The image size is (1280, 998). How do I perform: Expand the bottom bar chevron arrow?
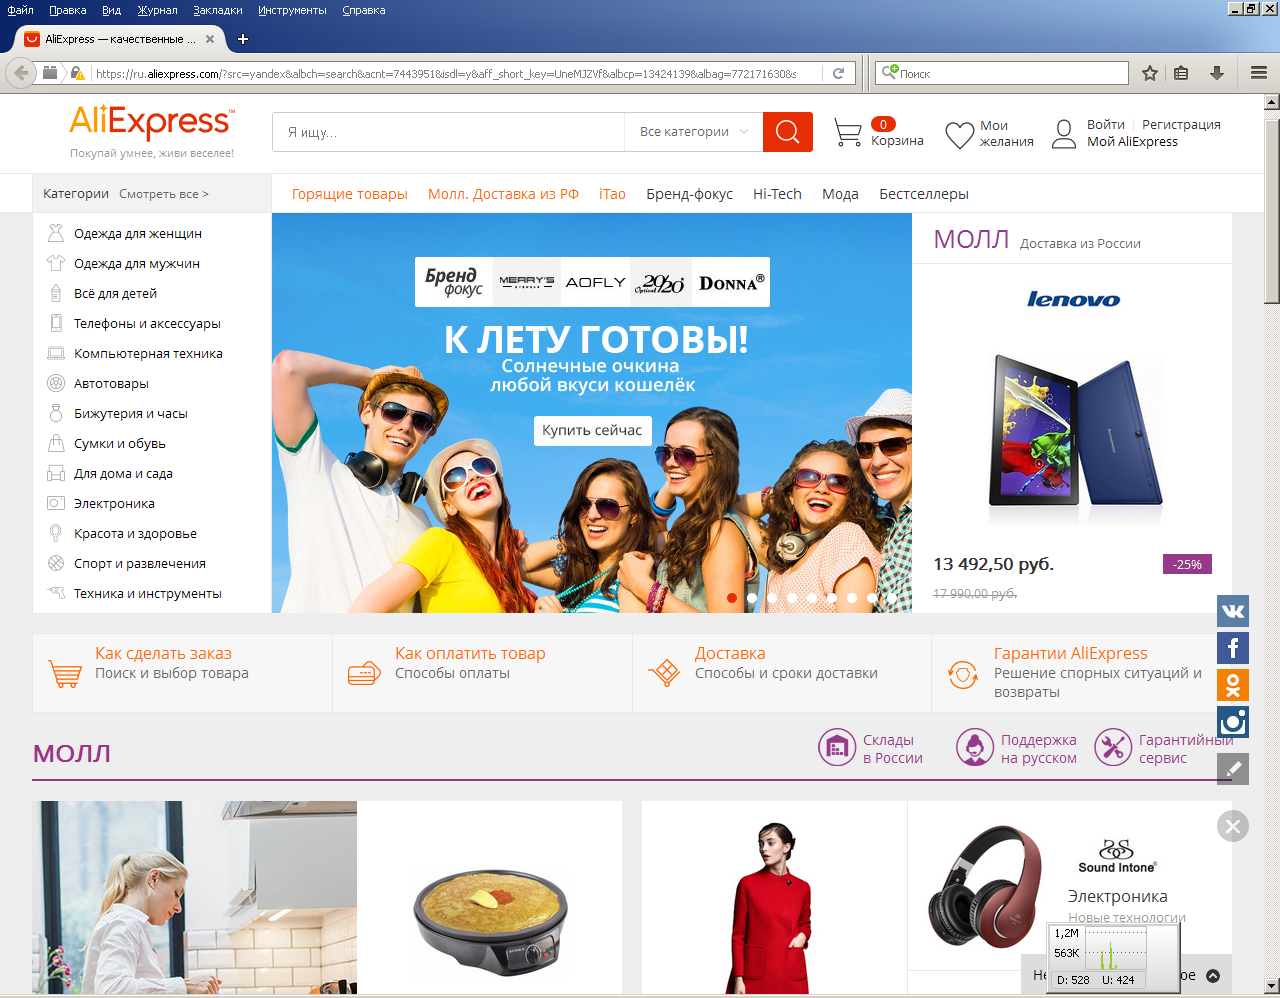point(1213,976)
